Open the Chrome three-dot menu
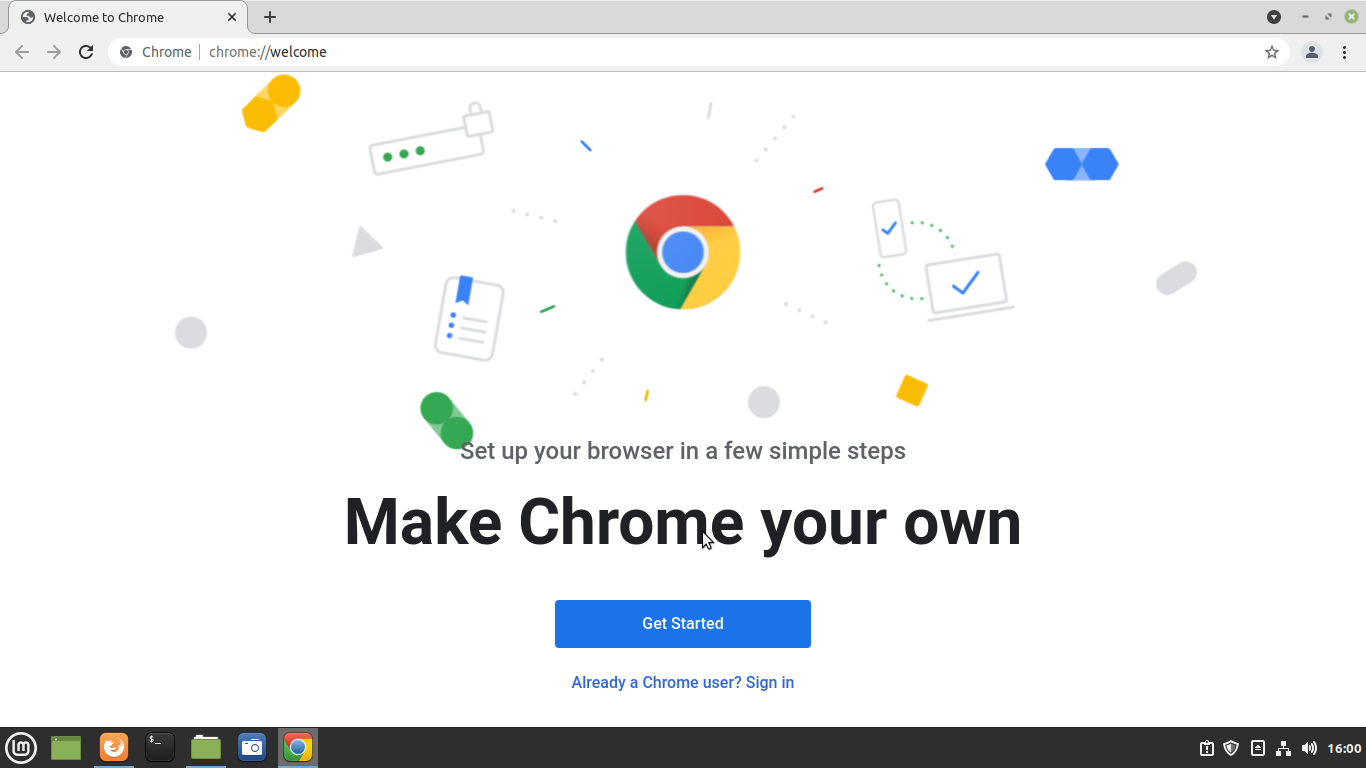 (1344, 51)
